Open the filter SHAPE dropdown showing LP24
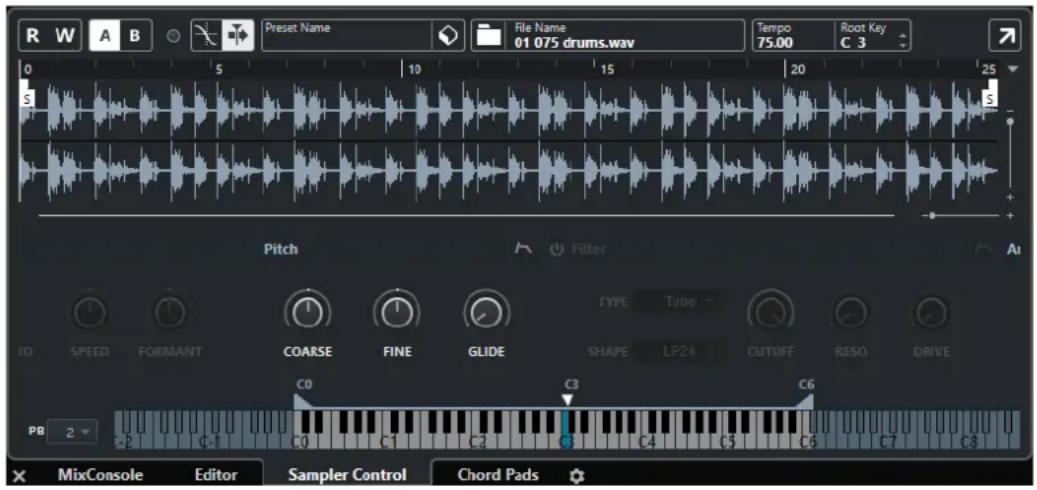 point(677,352)
